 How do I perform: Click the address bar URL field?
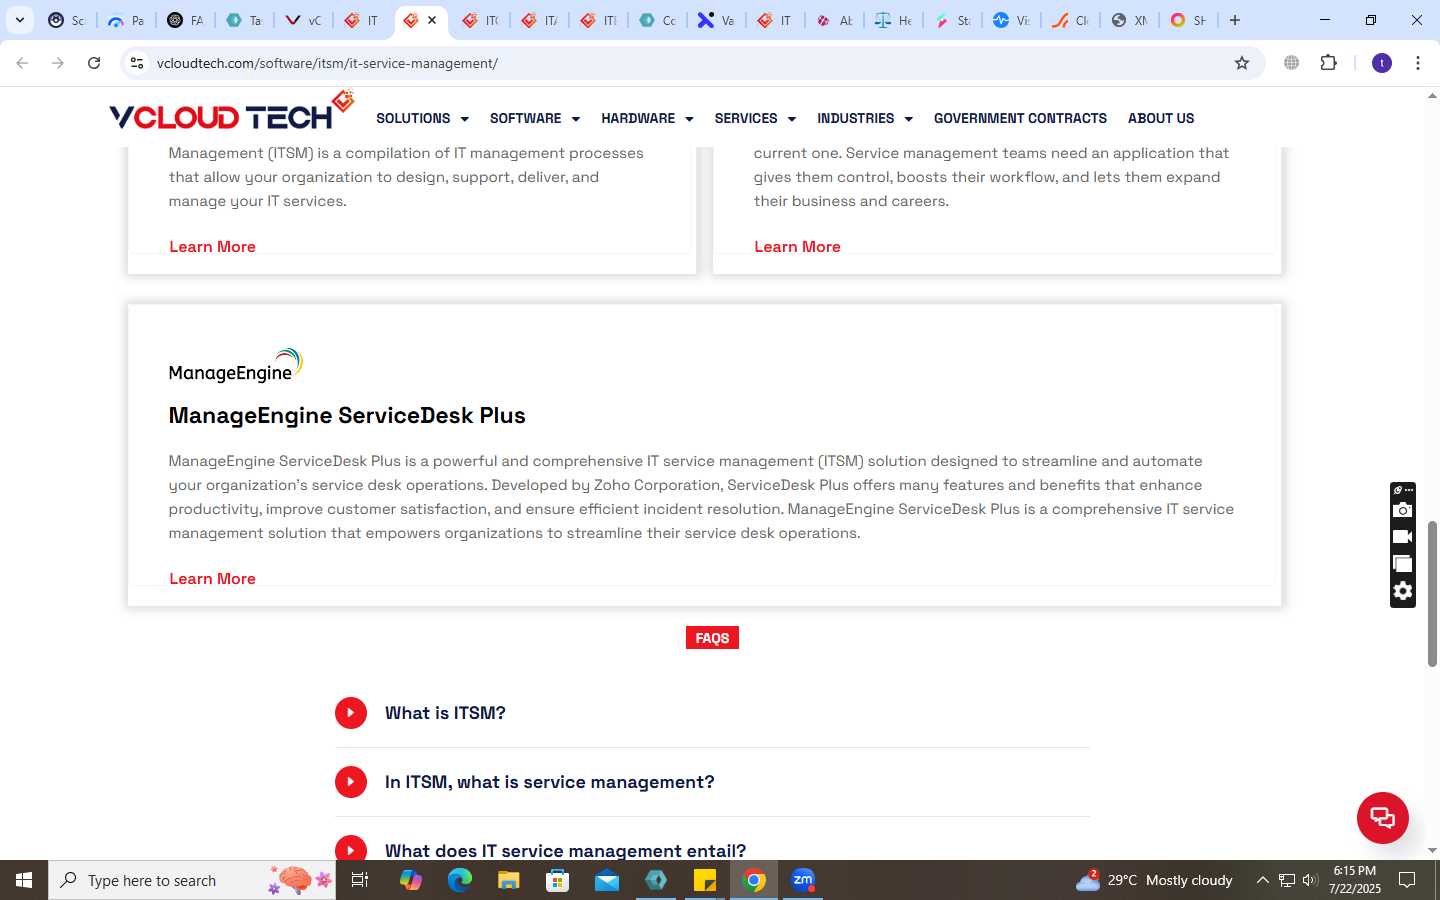(690, 63)
